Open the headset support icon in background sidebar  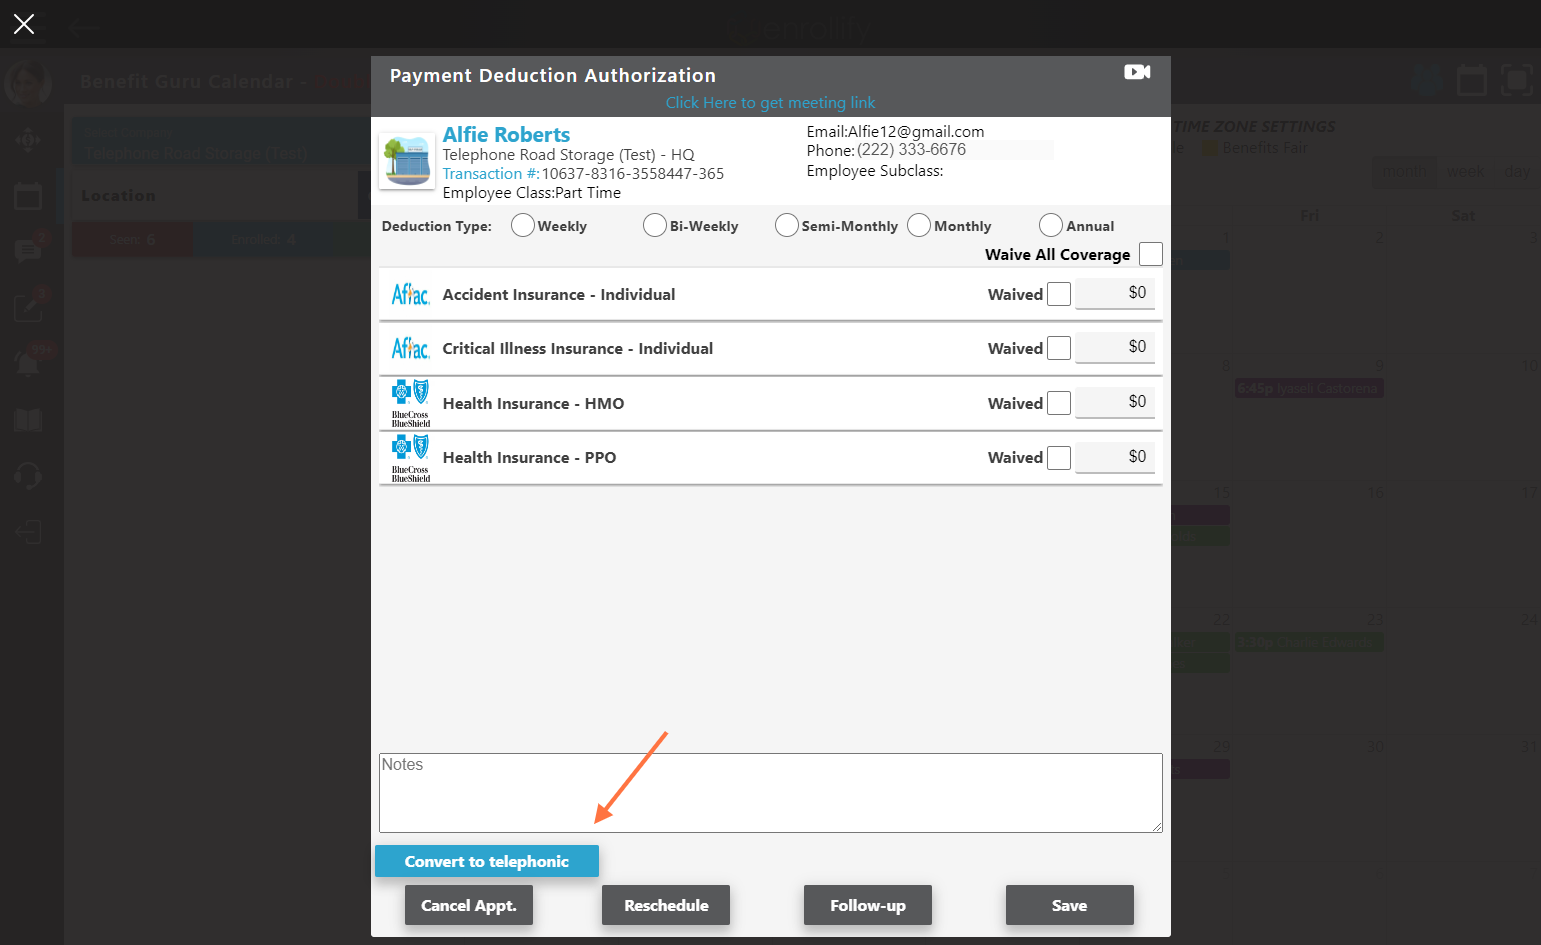(x=28, y=475)
